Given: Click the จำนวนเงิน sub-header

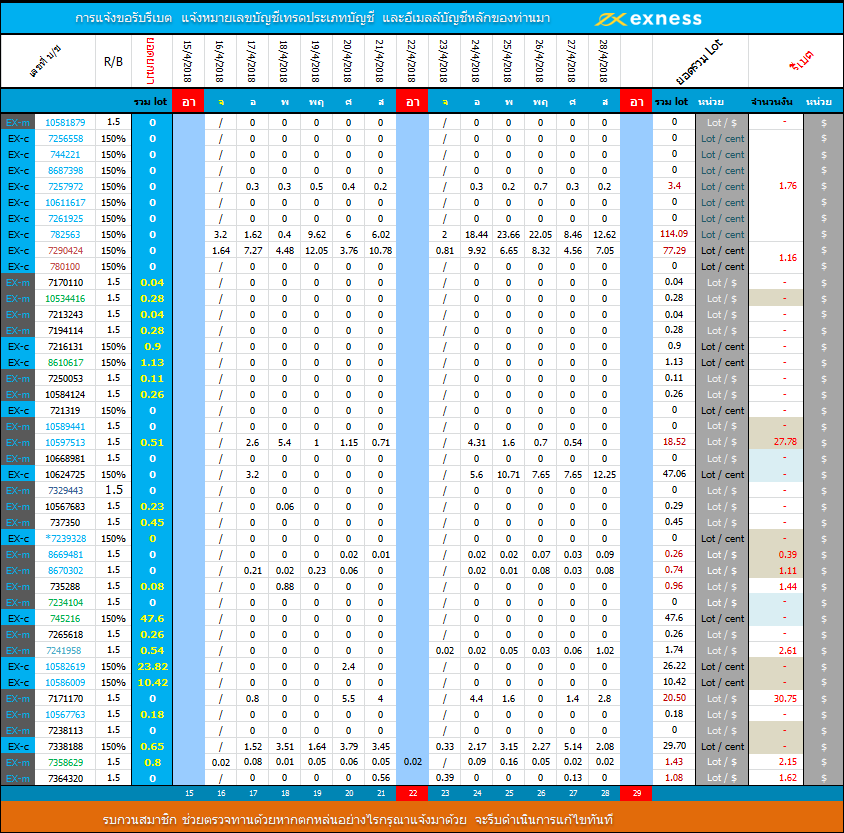Looking at the screenshot, I should [772, 102].
